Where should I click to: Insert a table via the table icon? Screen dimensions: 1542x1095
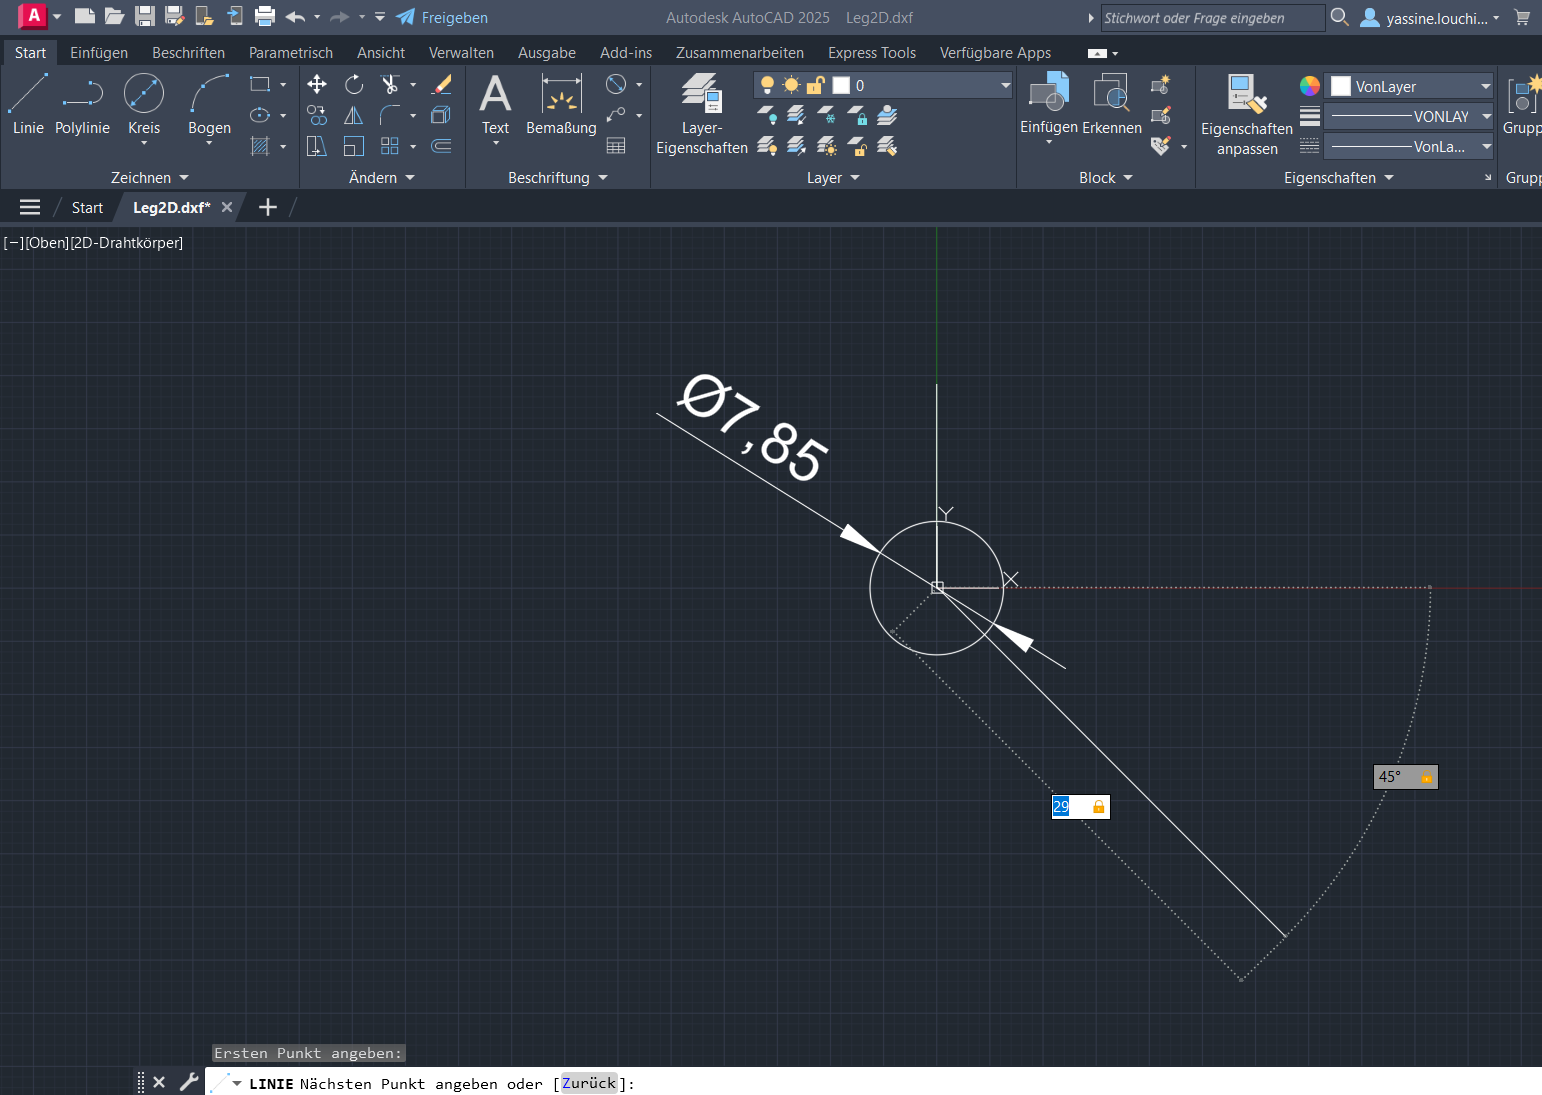point(616,146)
